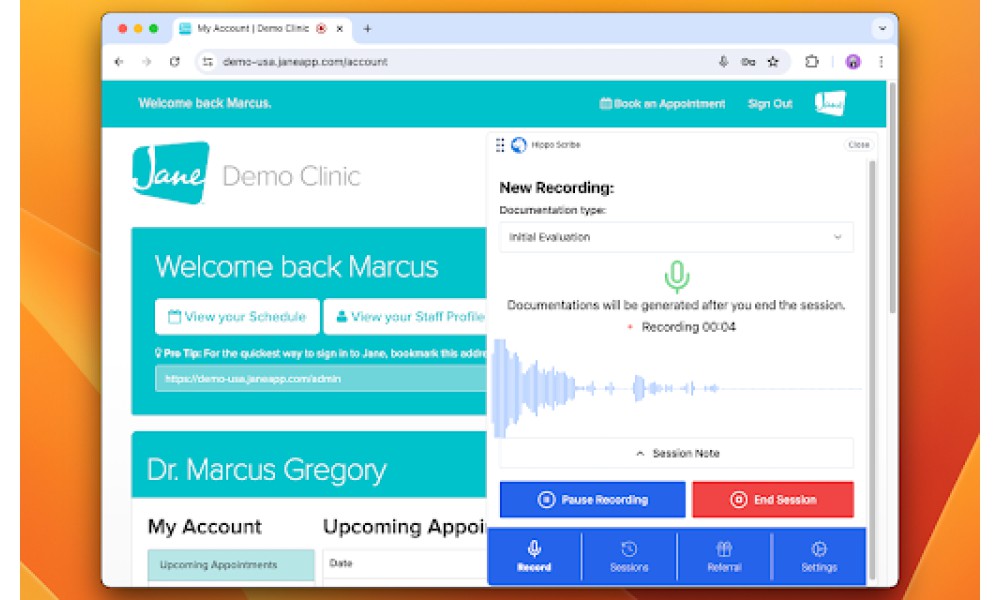Click the red End Session button

tap(772, 499)
